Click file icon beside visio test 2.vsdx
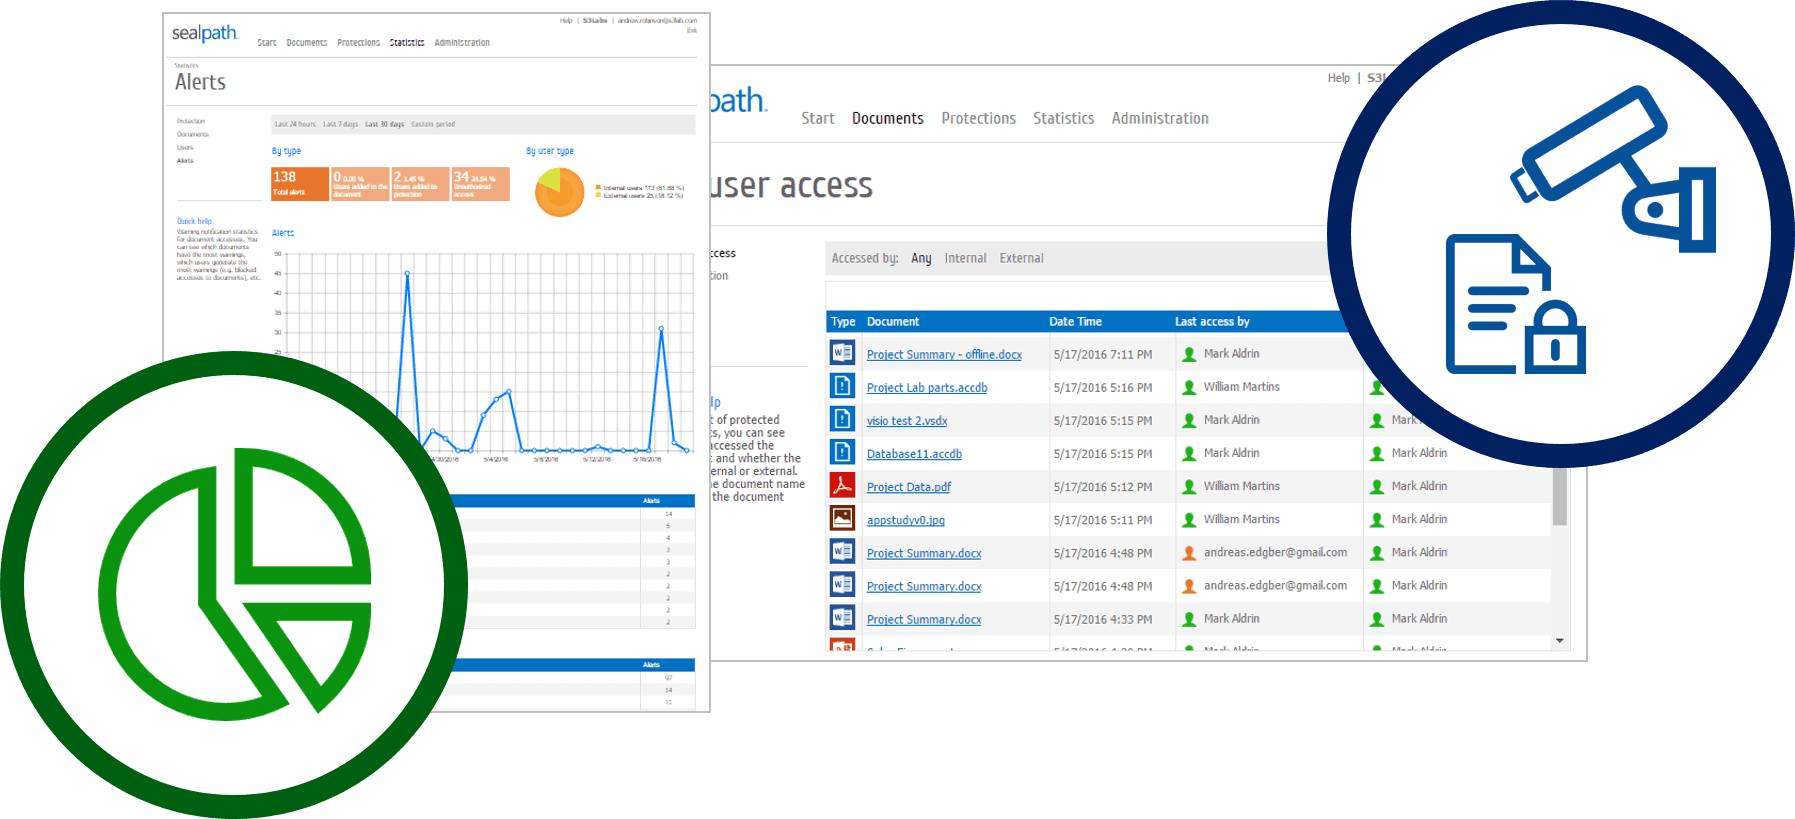The image size is (1795, 819). coord(842,419)
